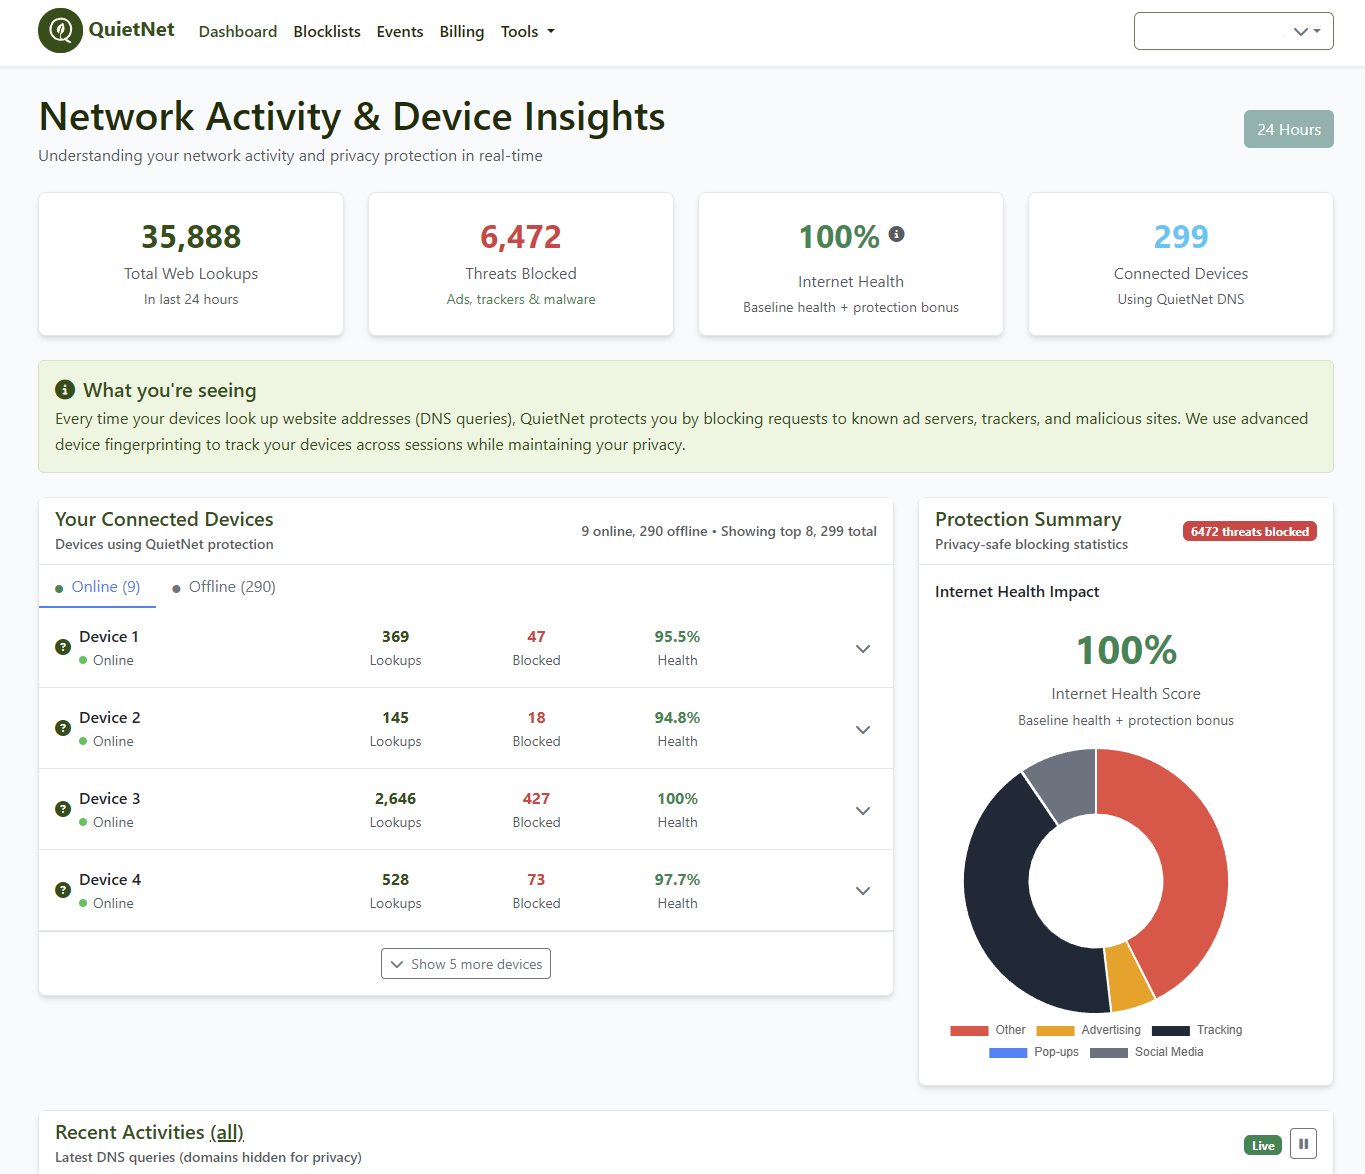Expand the Device 4 row chevron

pyautogui.click(x=863, y=890)
